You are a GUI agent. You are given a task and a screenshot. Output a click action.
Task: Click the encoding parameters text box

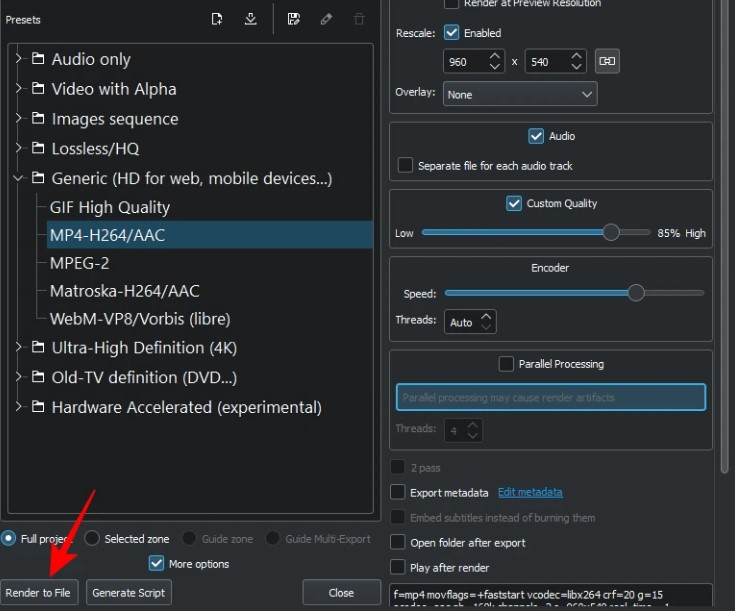(550, 595)
